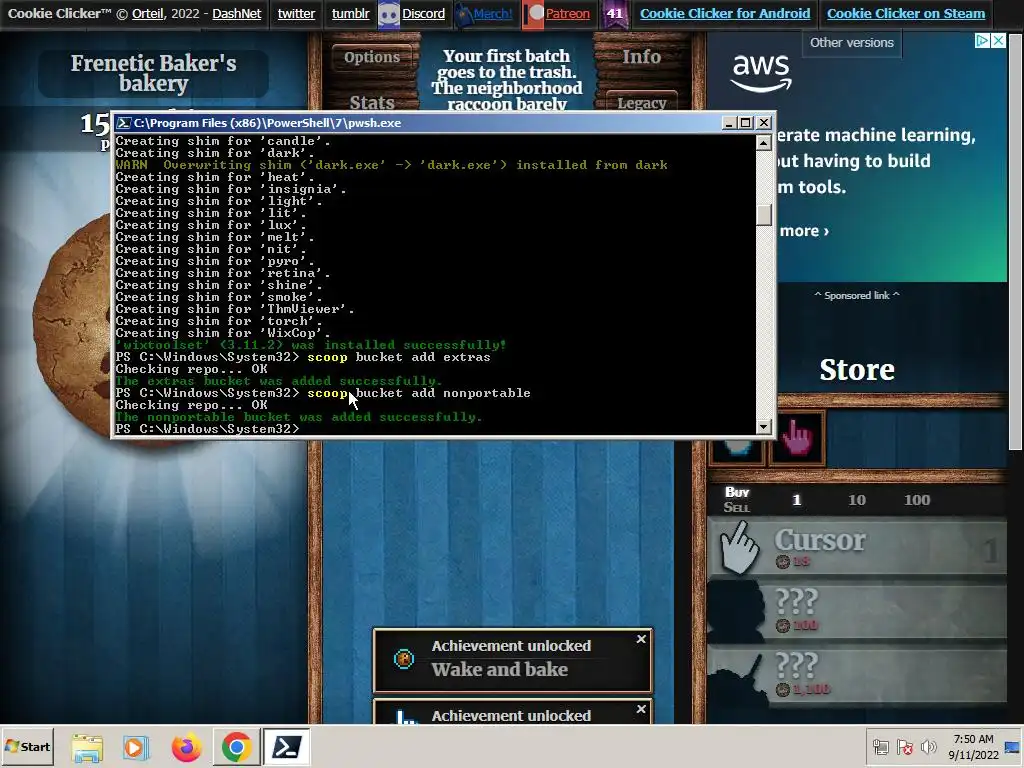Viewport: 1024px width, 768px height.
Task: Set buy amount to 10
Action: click(x=856, y=500)
